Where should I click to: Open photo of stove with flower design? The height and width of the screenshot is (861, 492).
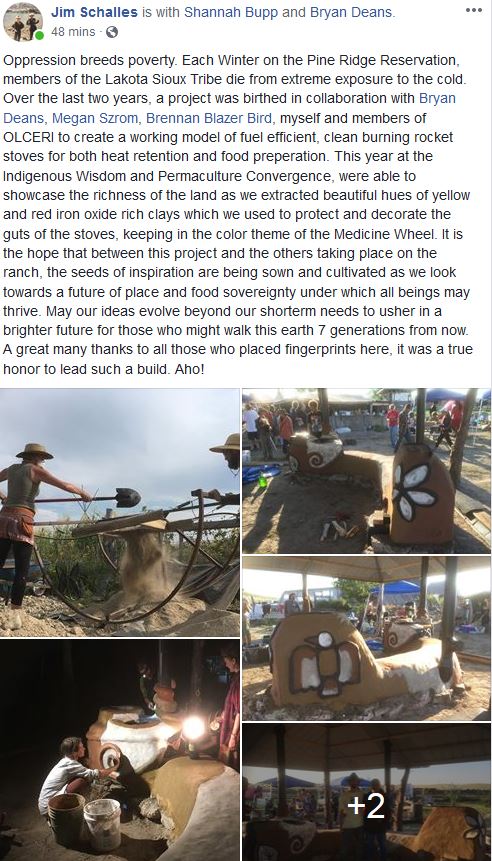367,471
